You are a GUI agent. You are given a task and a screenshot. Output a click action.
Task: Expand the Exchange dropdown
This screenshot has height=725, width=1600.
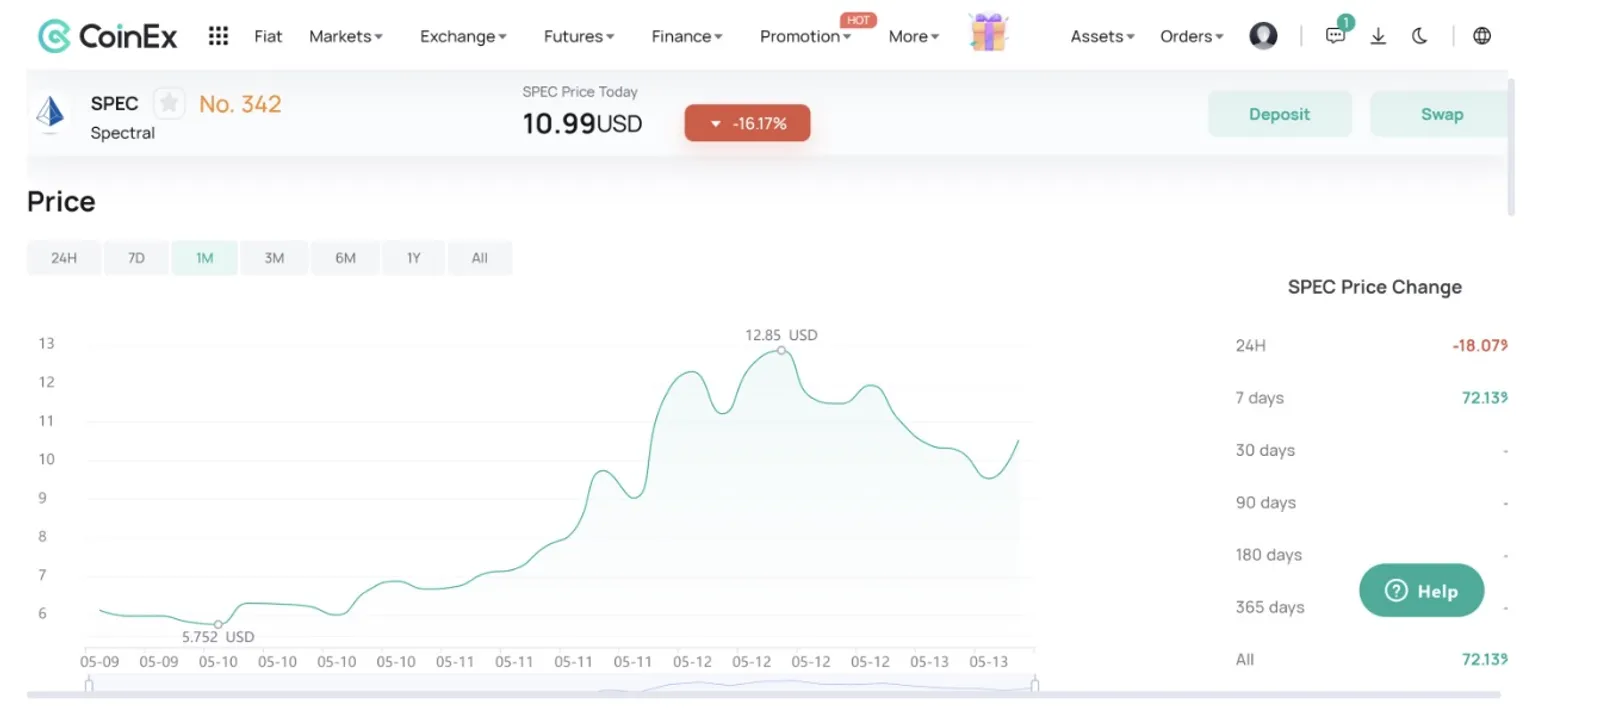click(x=463, y=36)
